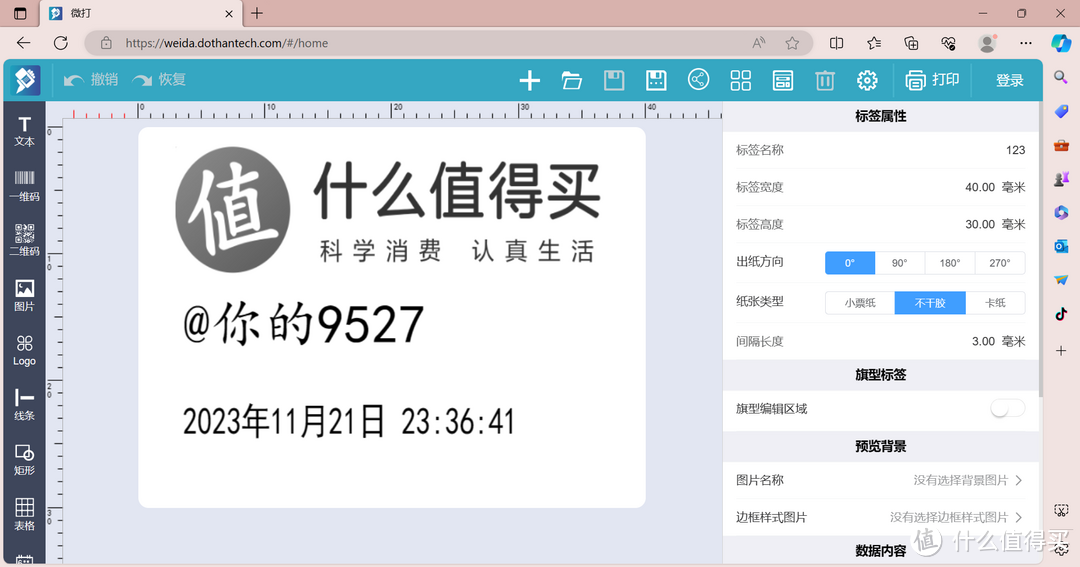Screen dimensions: 1080x567
Task: Click the 撤销 undo button
Action: pos(91,80)
